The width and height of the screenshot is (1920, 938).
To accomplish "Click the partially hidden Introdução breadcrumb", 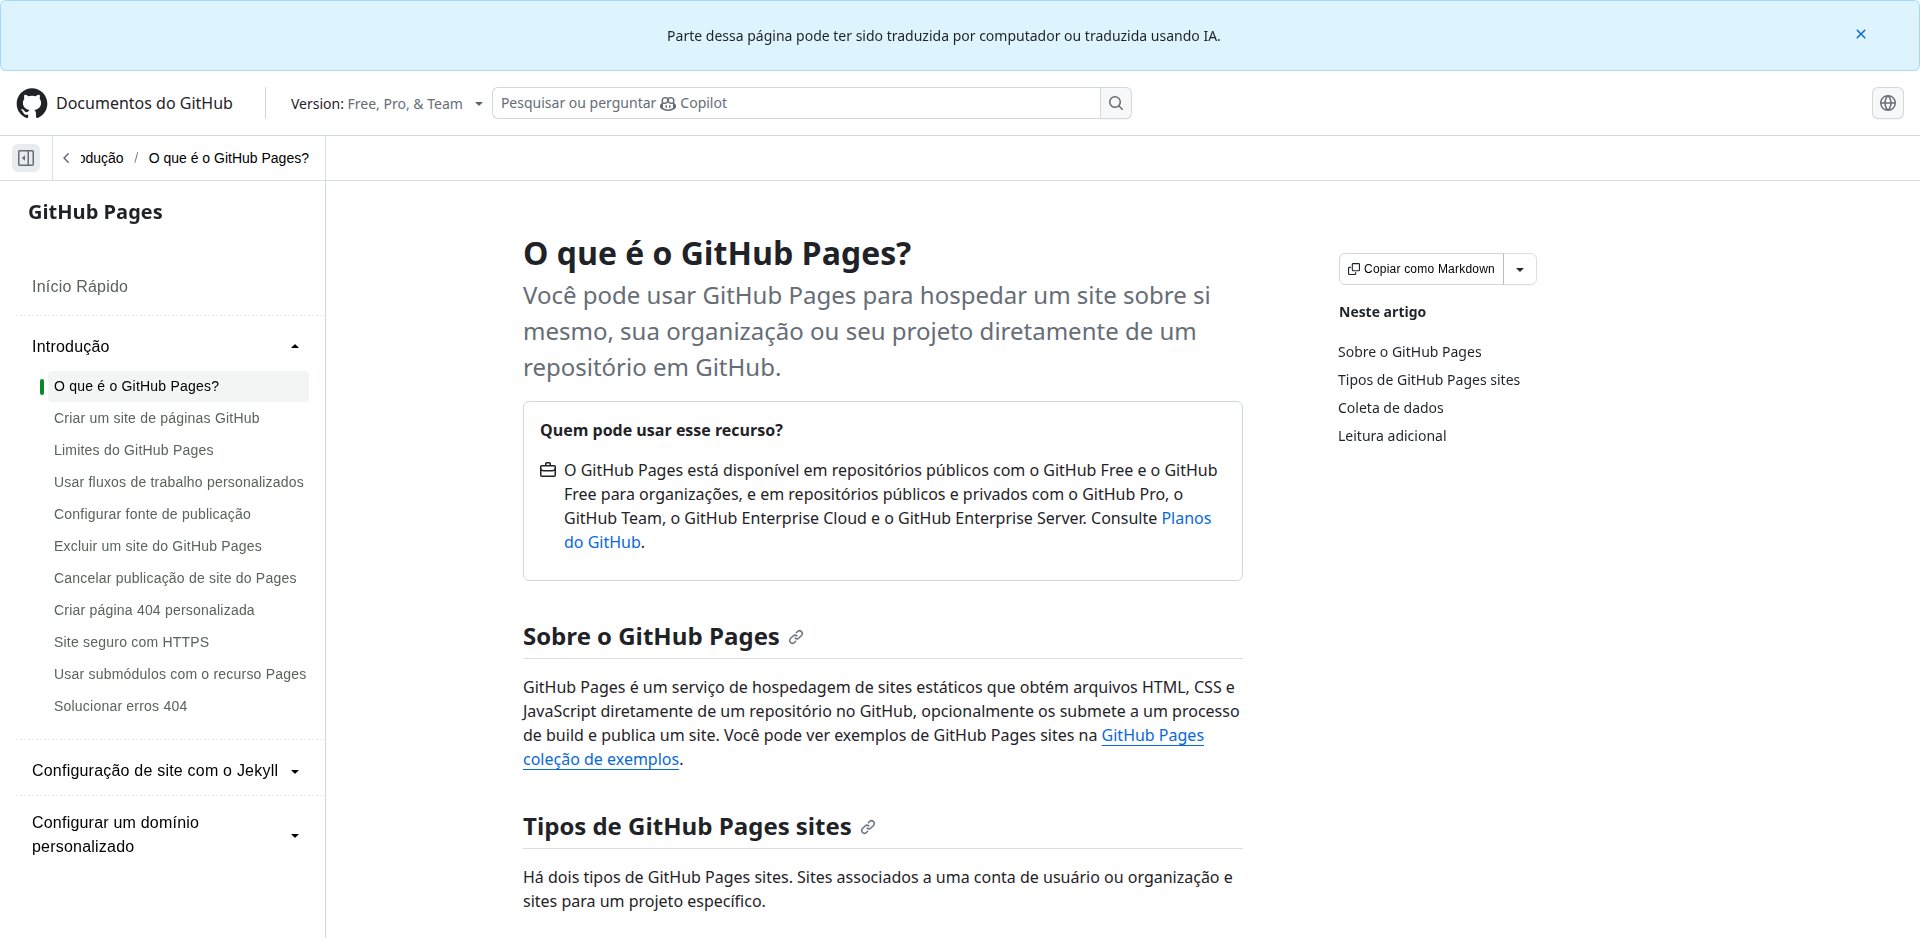I will pyautogui.click(x=102, y=158).
